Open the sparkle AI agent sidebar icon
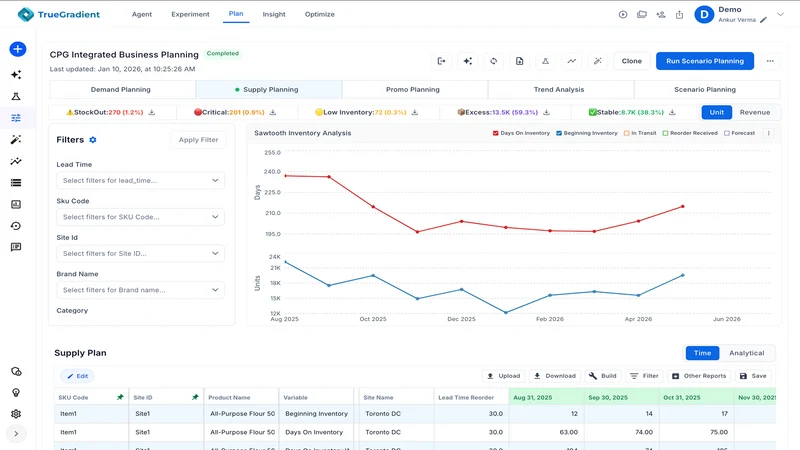The width and height of the screenshot is (800, 450). point(16,74)
